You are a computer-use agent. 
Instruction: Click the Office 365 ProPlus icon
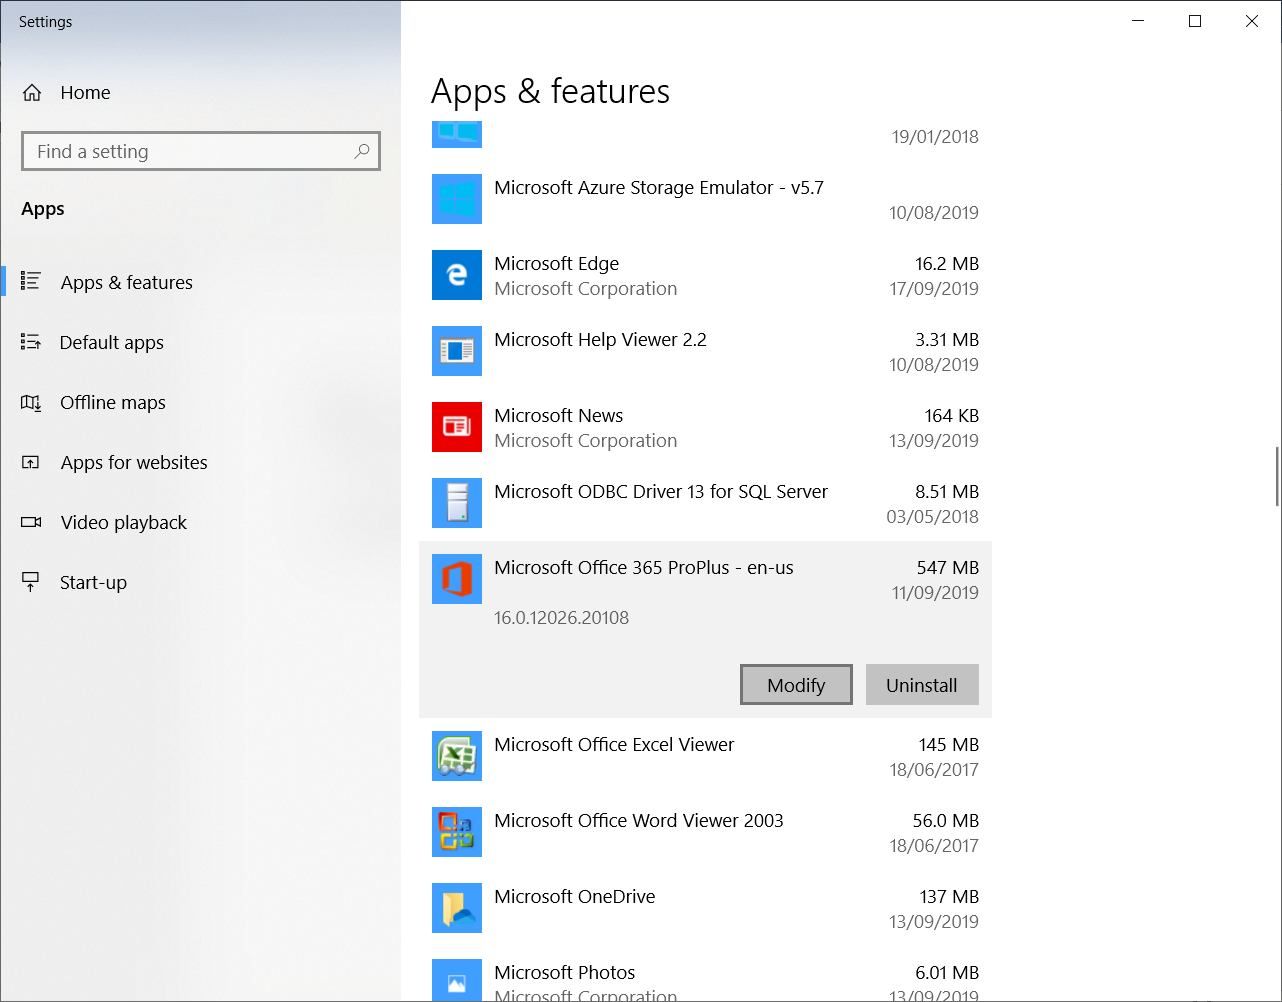click(457, 579)
